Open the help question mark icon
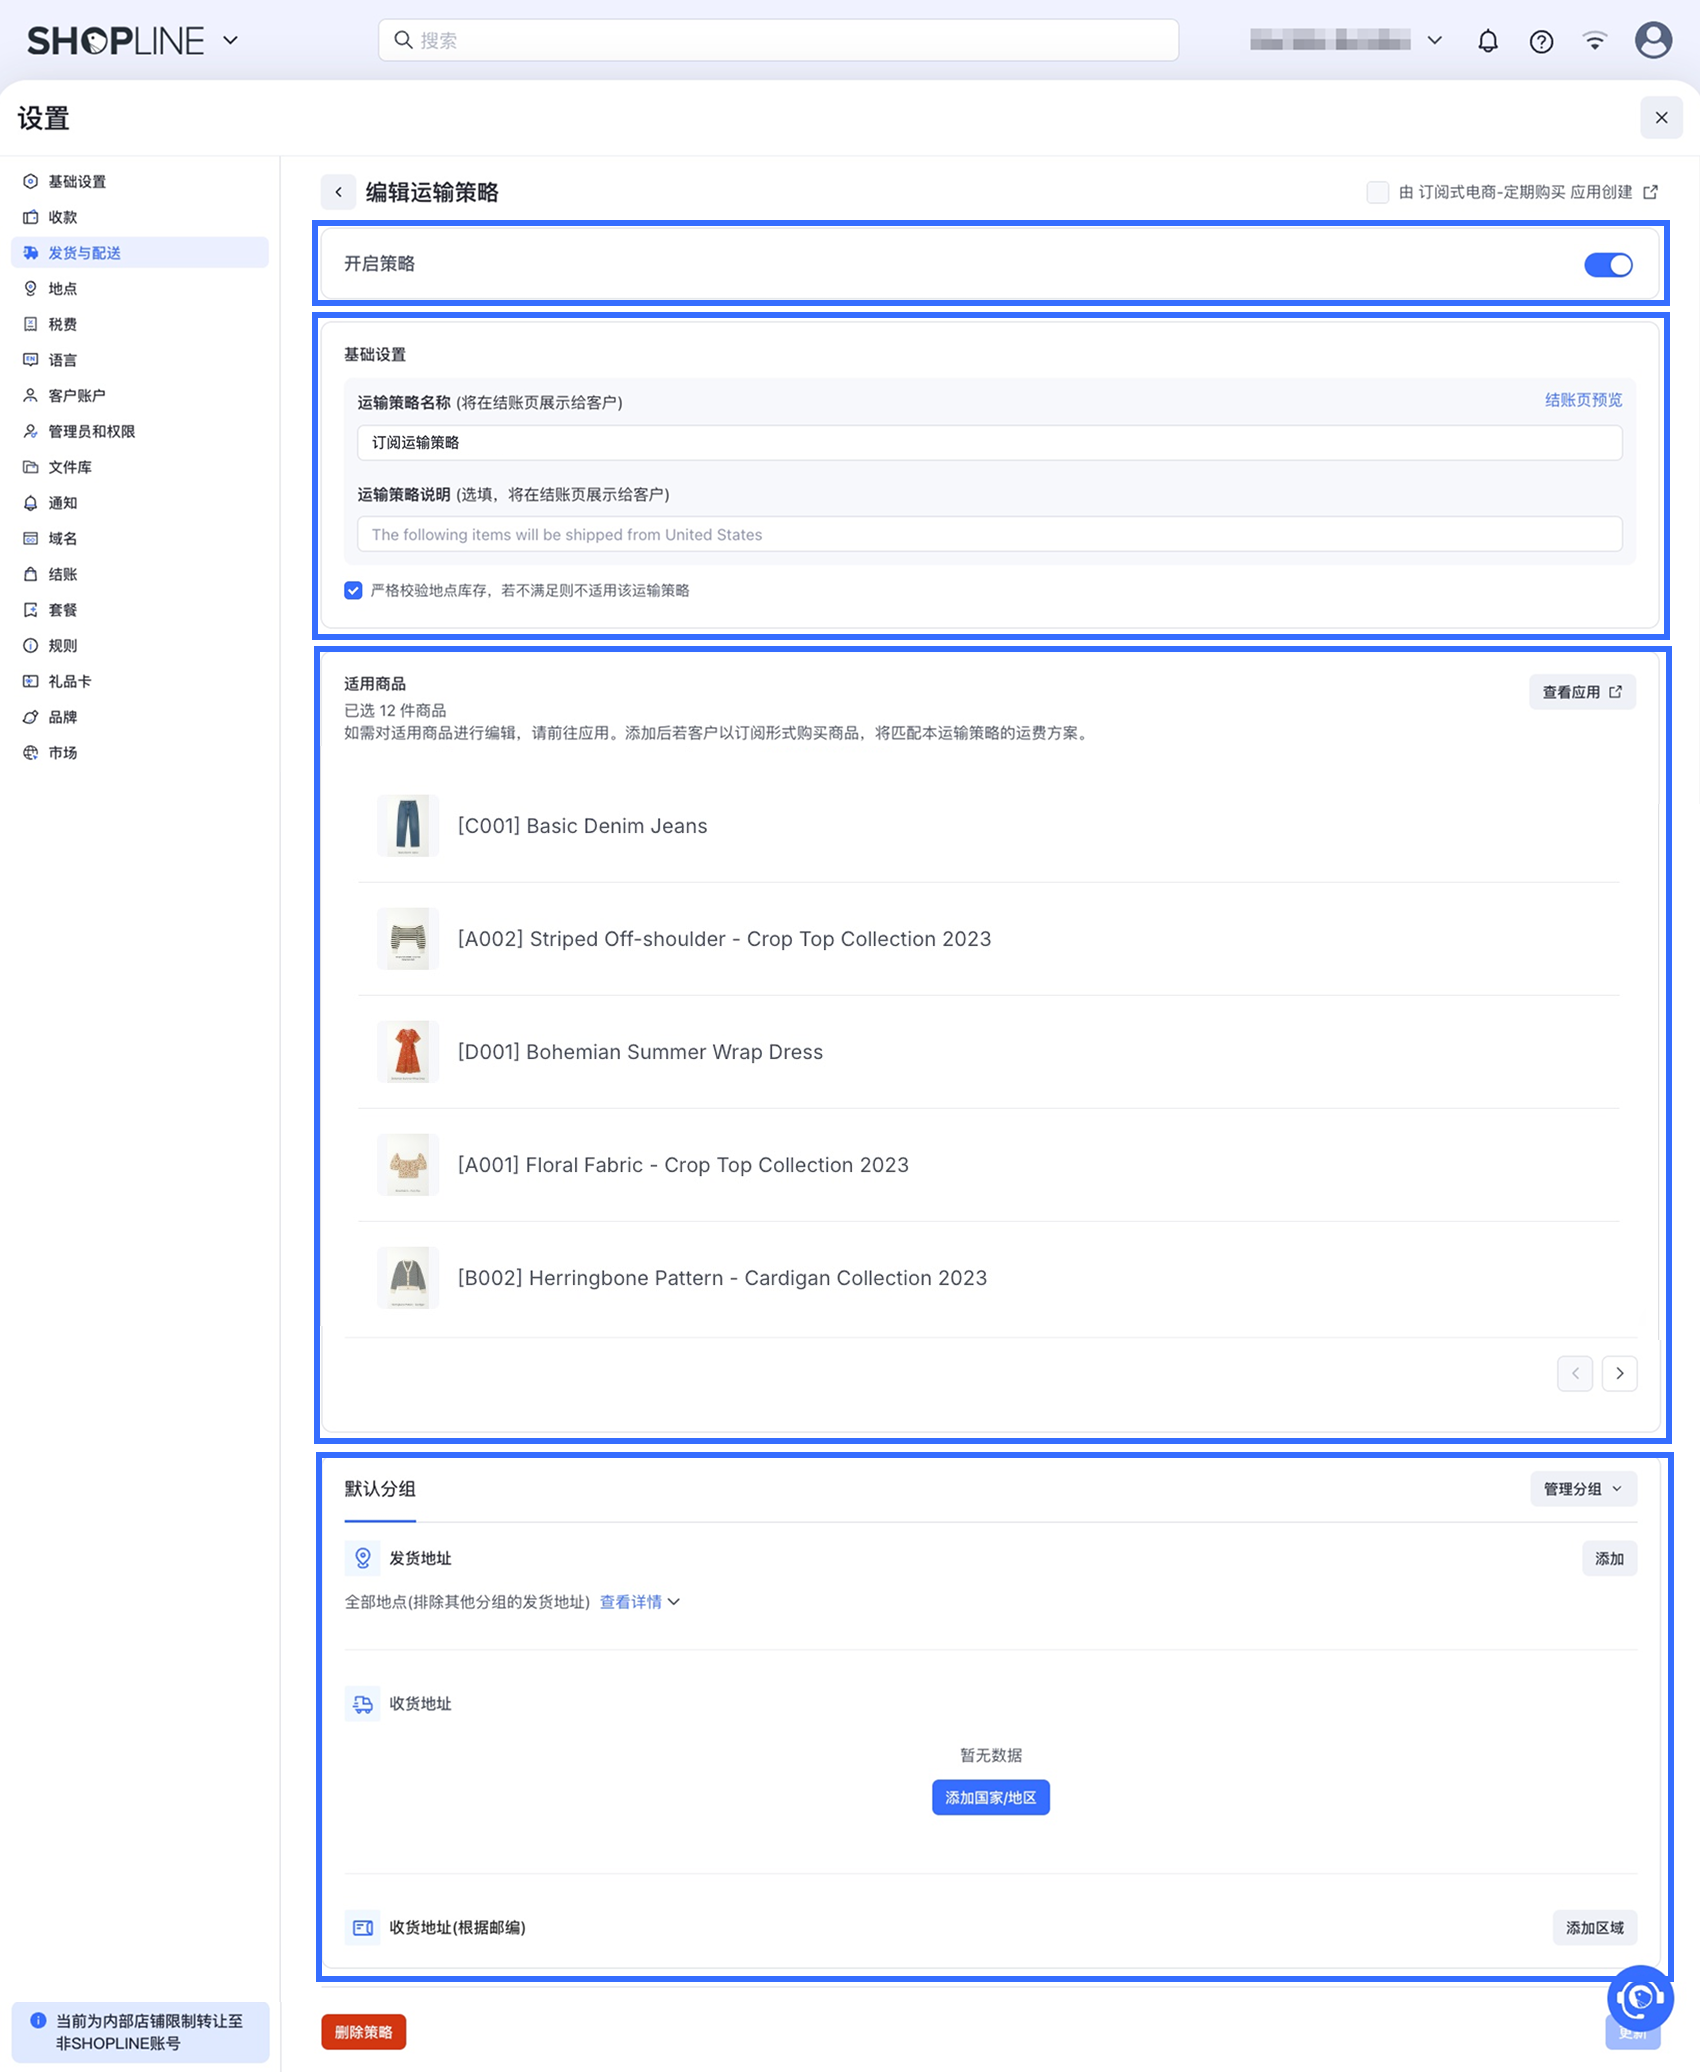Screen dimensions: 1700x2072 1541,41
